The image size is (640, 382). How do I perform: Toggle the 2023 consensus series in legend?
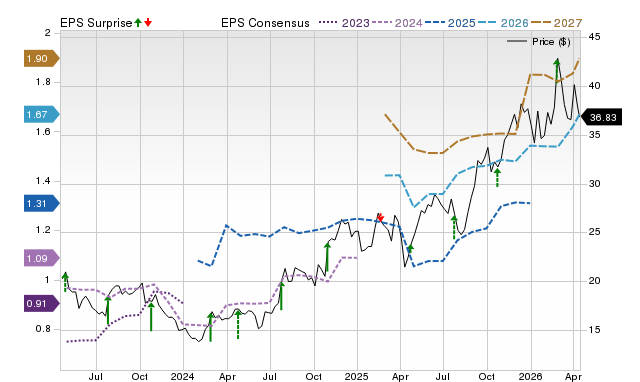point(344,23)
